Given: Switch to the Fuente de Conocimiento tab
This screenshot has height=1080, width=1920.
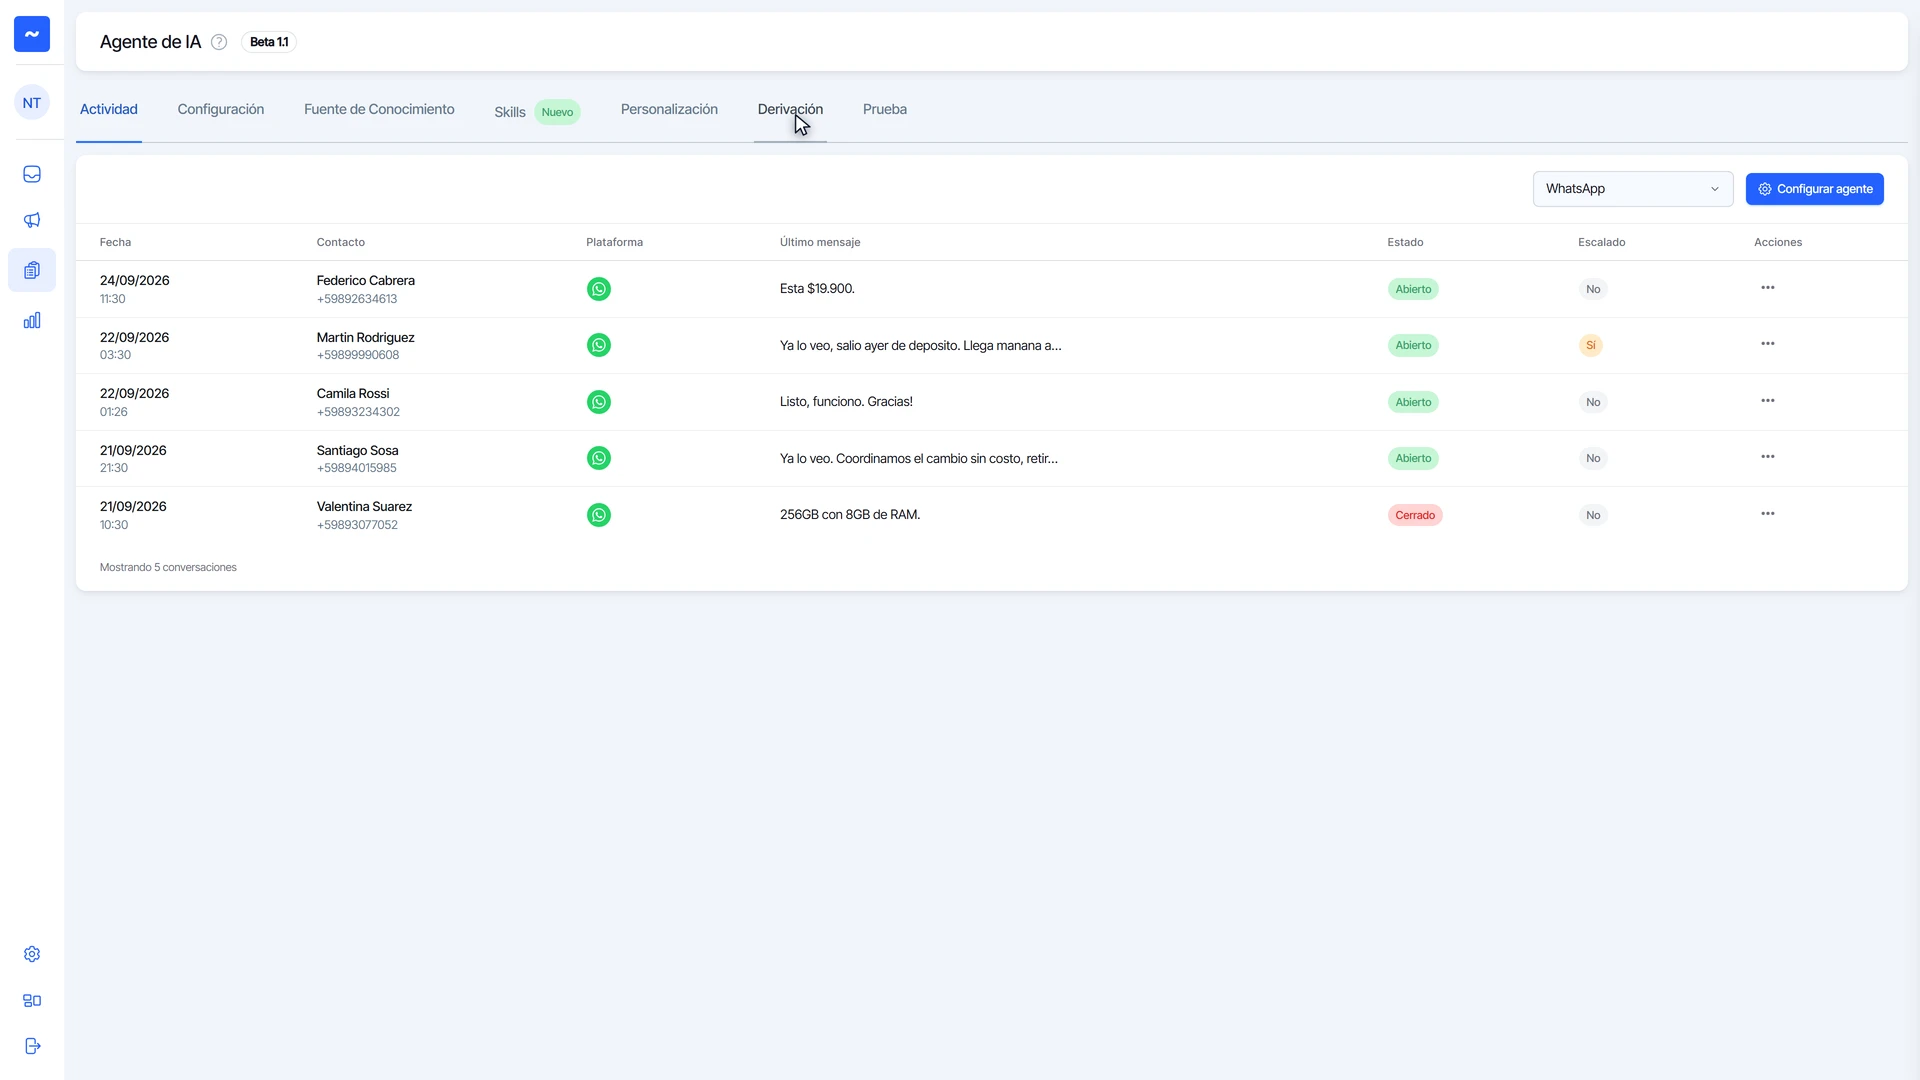Looking at the screenshot, I should click(x=379, y=110).
